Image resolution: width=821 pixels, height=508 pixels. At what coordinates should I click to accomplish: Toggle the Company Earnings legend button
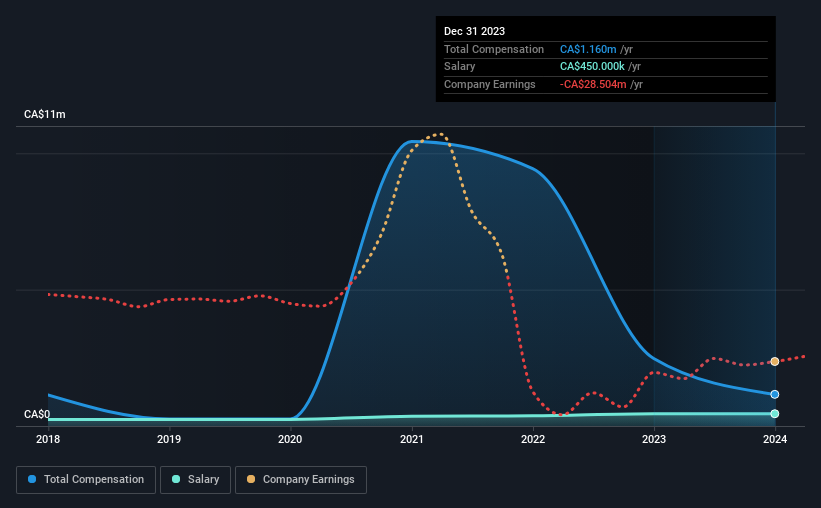click(x=301, y=480)
